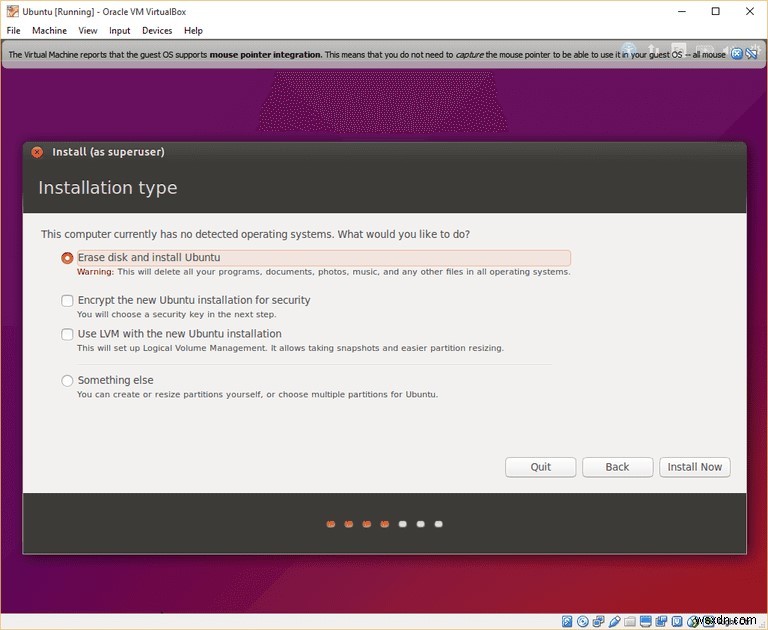Click the "Installation type" heading
The width and height of the screenshot is (768, 630).
tap(108, 188)
